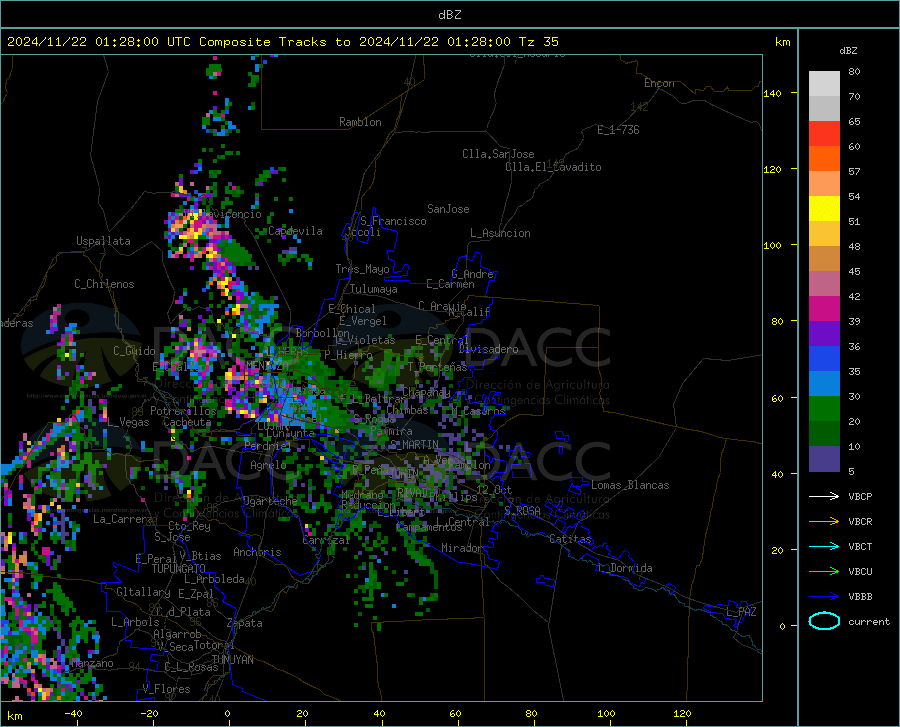Select the yellow 51 dBZ color swatch
Image resolution: width=900 pixels, height=727 pixels.
(824, 209)
